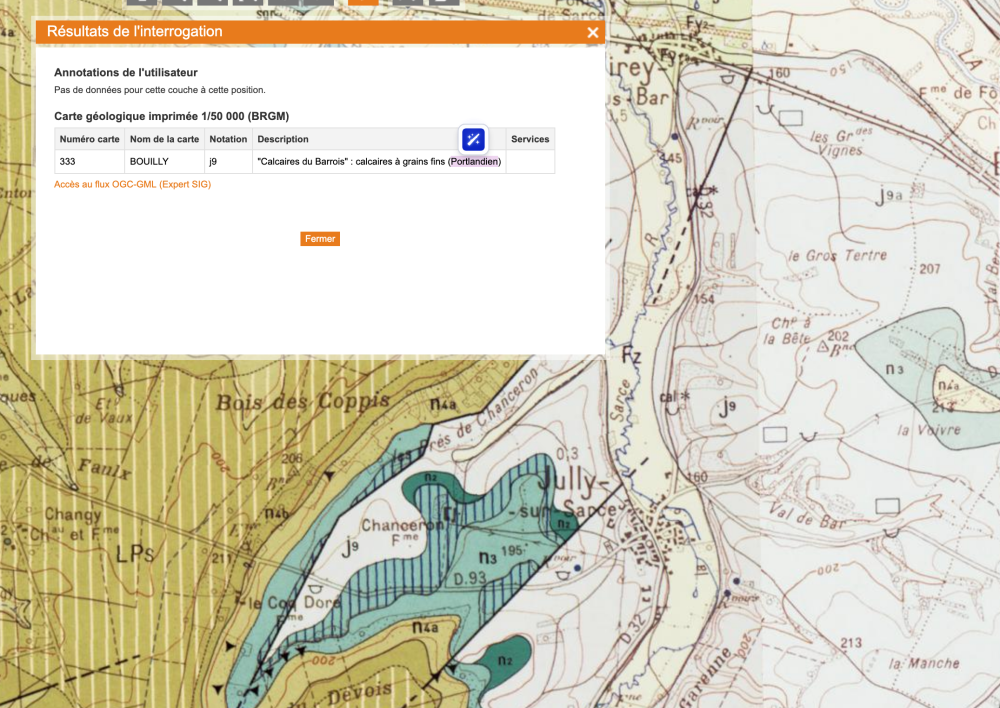Click the orange active toolbar button at top
1000x708 pixels.
[x=364, y=2]
